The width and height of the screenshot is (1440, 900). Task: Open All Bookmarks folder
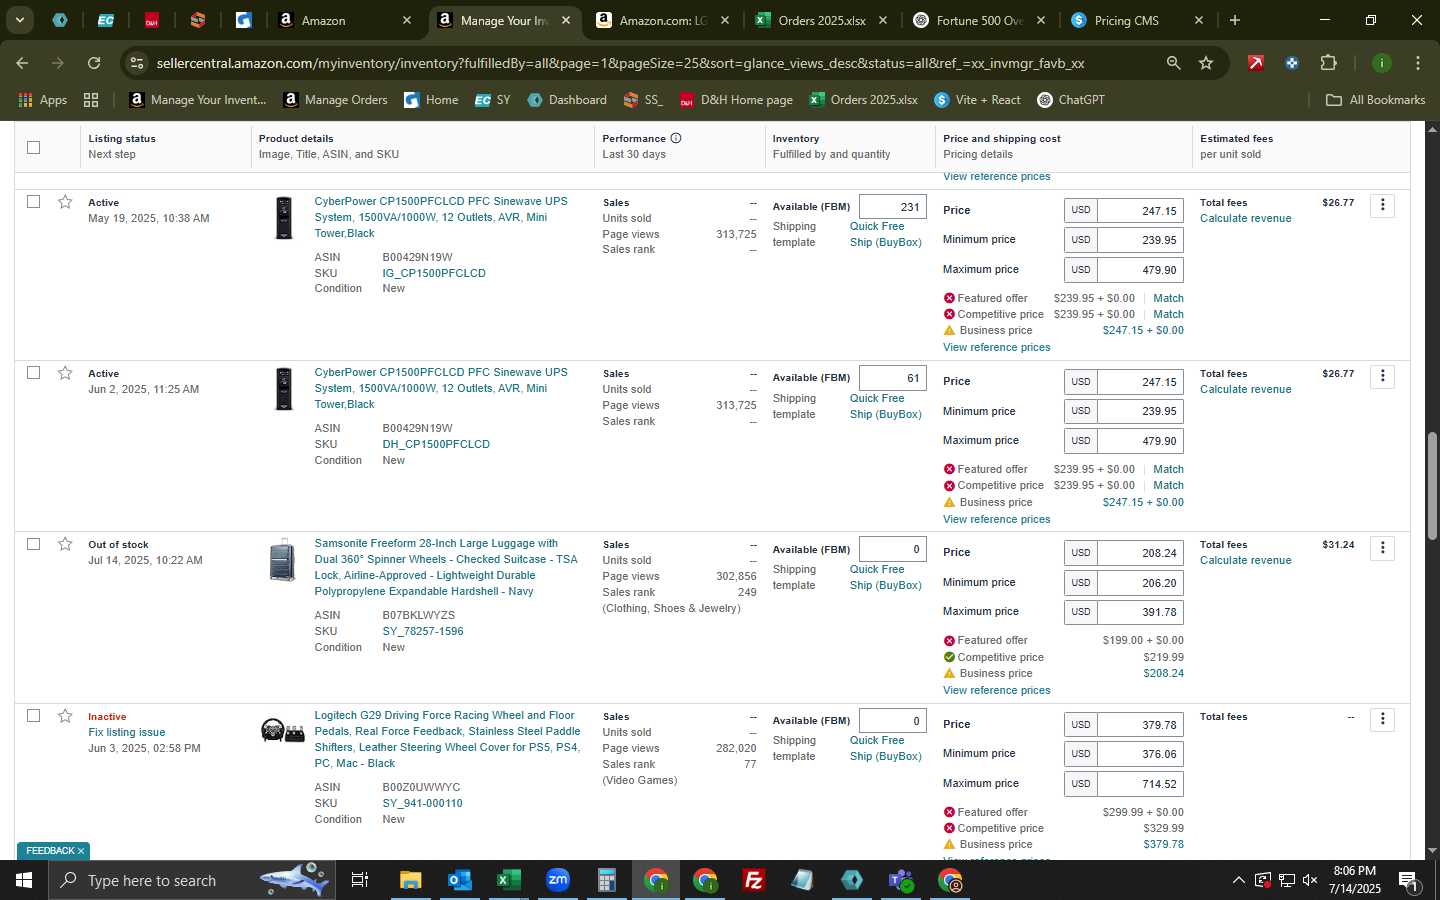point(1375,100)
